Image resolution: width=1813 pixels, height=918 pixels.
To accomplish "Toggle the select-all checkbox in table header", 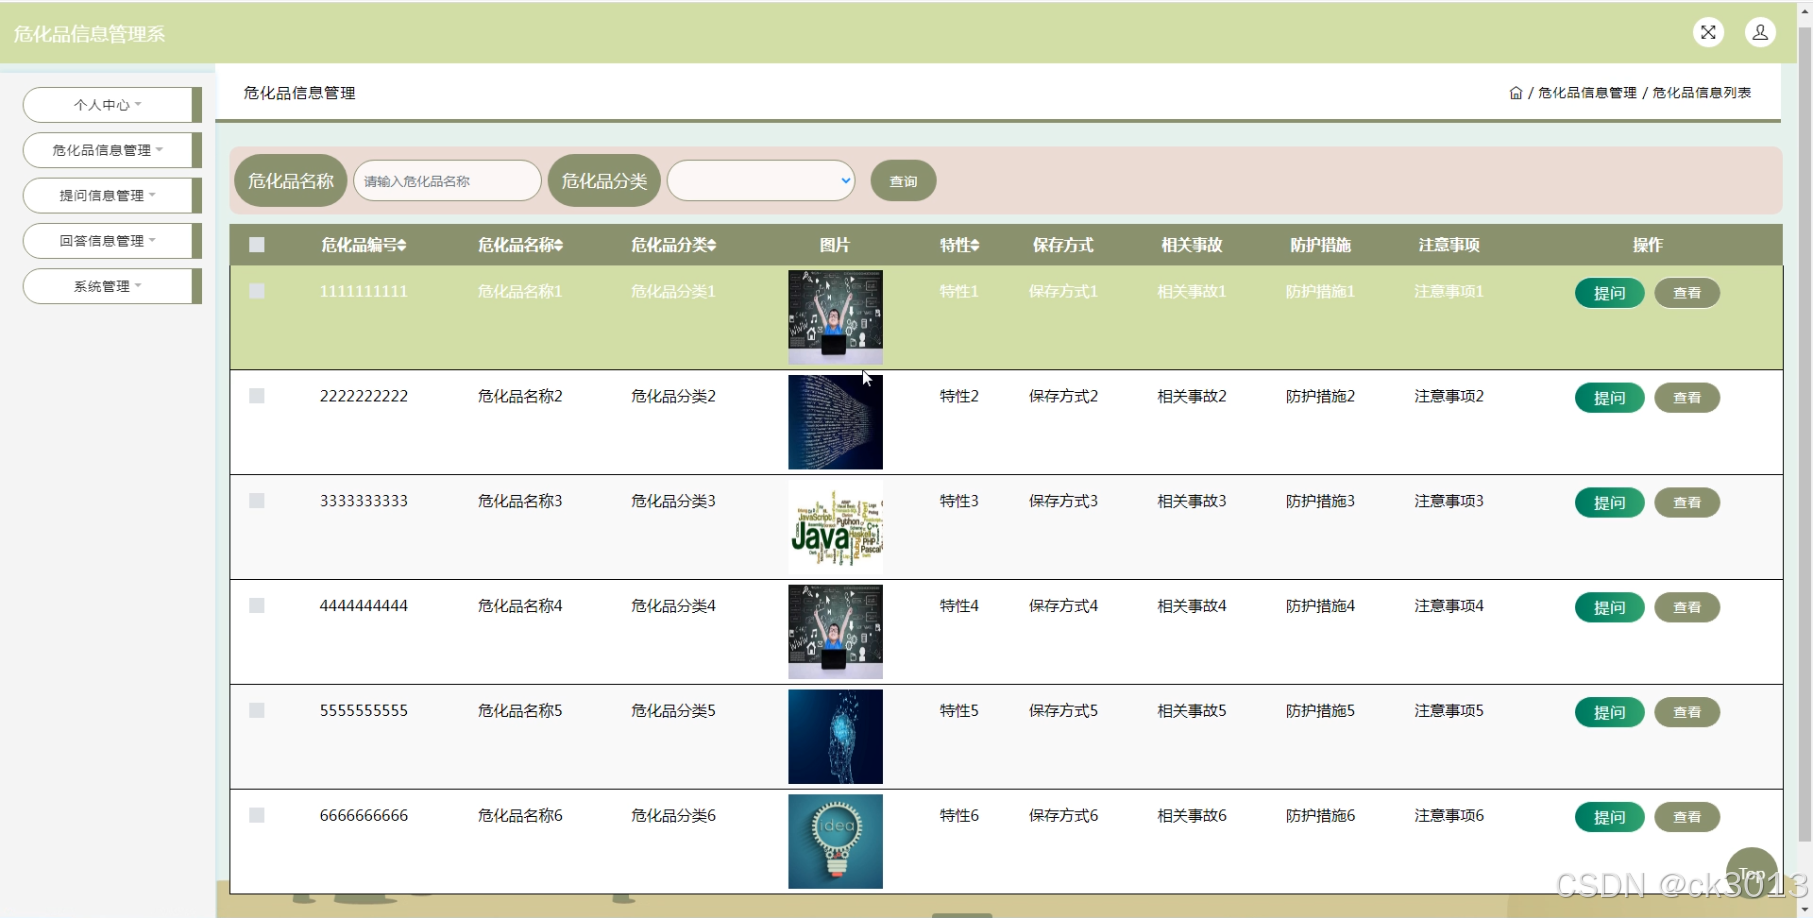I will coord(257,243).
